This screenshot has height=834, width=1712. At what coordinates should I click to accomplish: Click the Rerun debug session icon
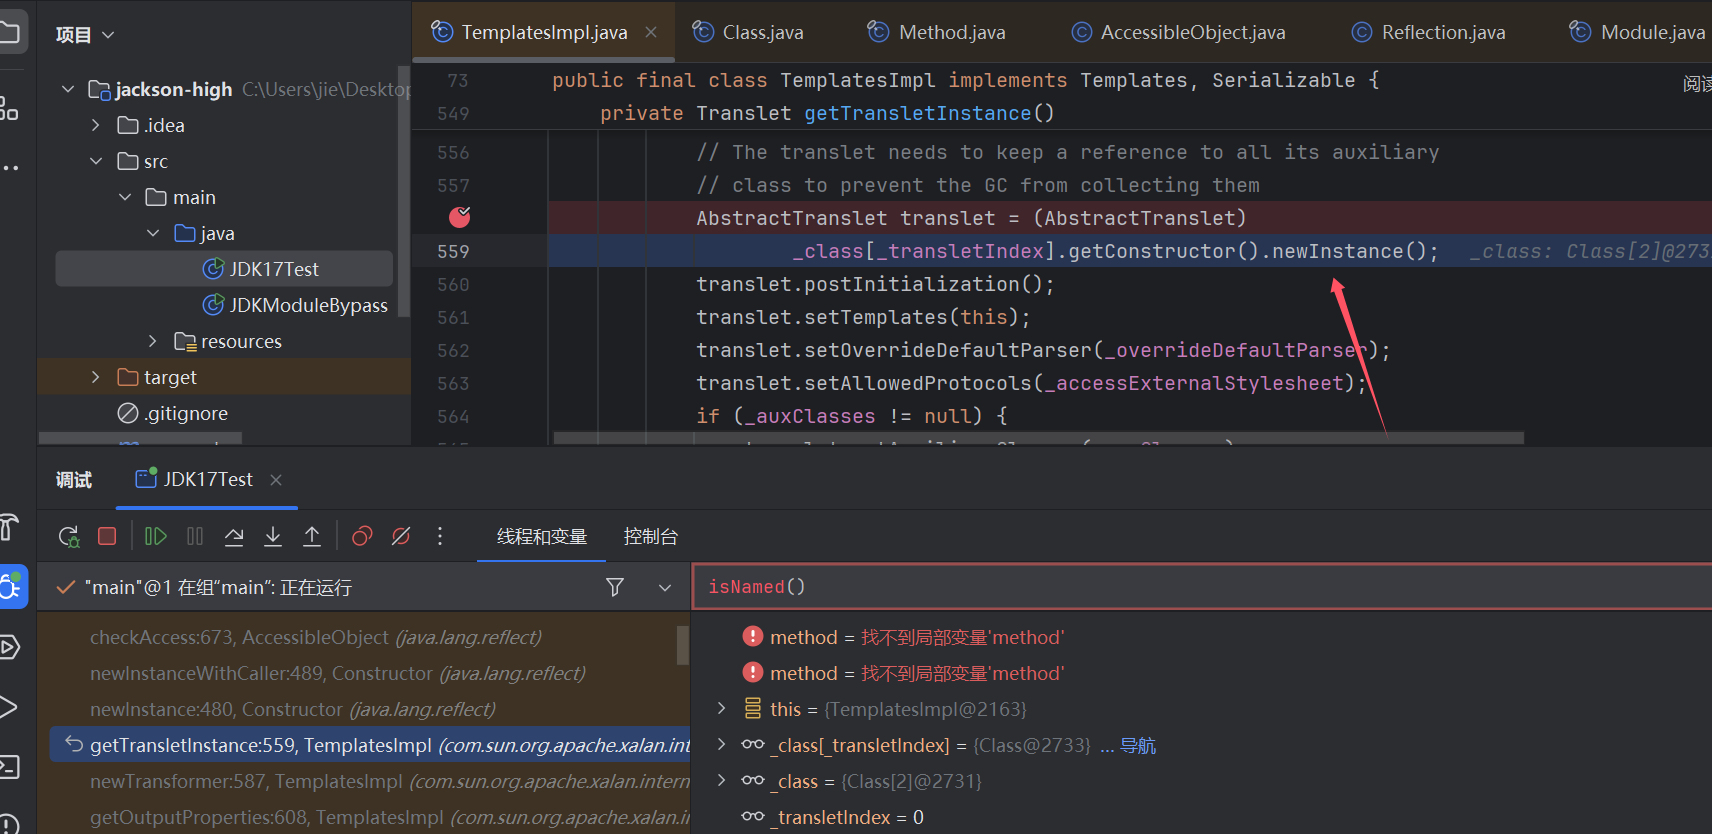(69, 537)
